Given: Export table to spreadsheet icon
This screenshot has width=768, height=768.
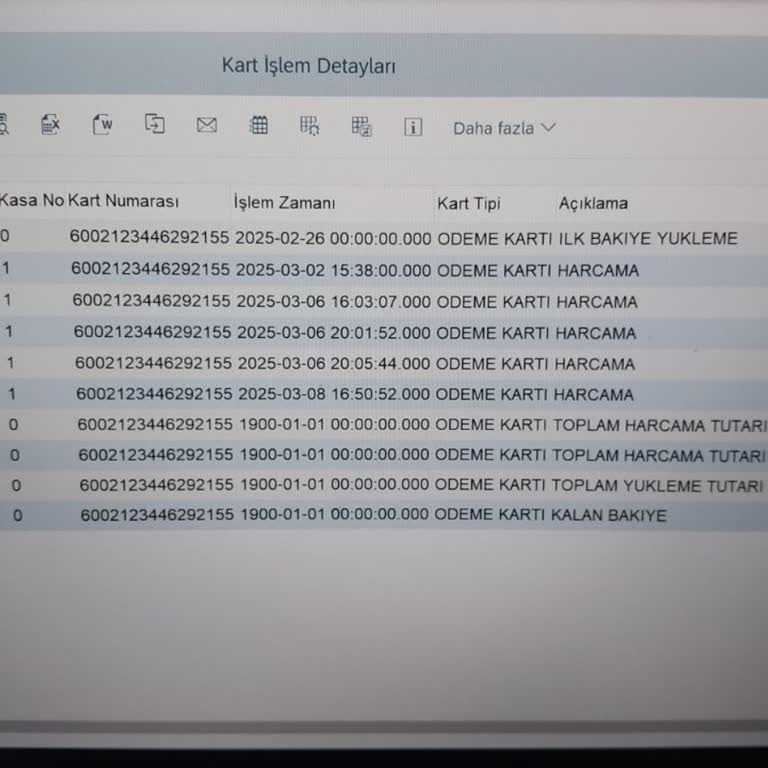Looking at the screenshot, I should [x=50, y=124].
